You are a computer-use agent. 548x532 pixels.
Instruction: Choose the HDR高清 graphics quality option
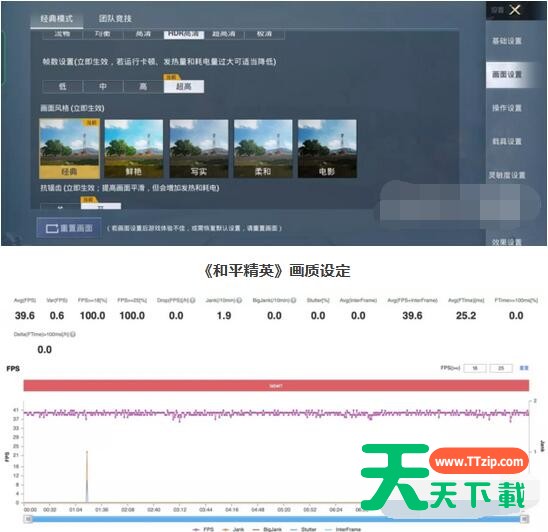[184, 34]
